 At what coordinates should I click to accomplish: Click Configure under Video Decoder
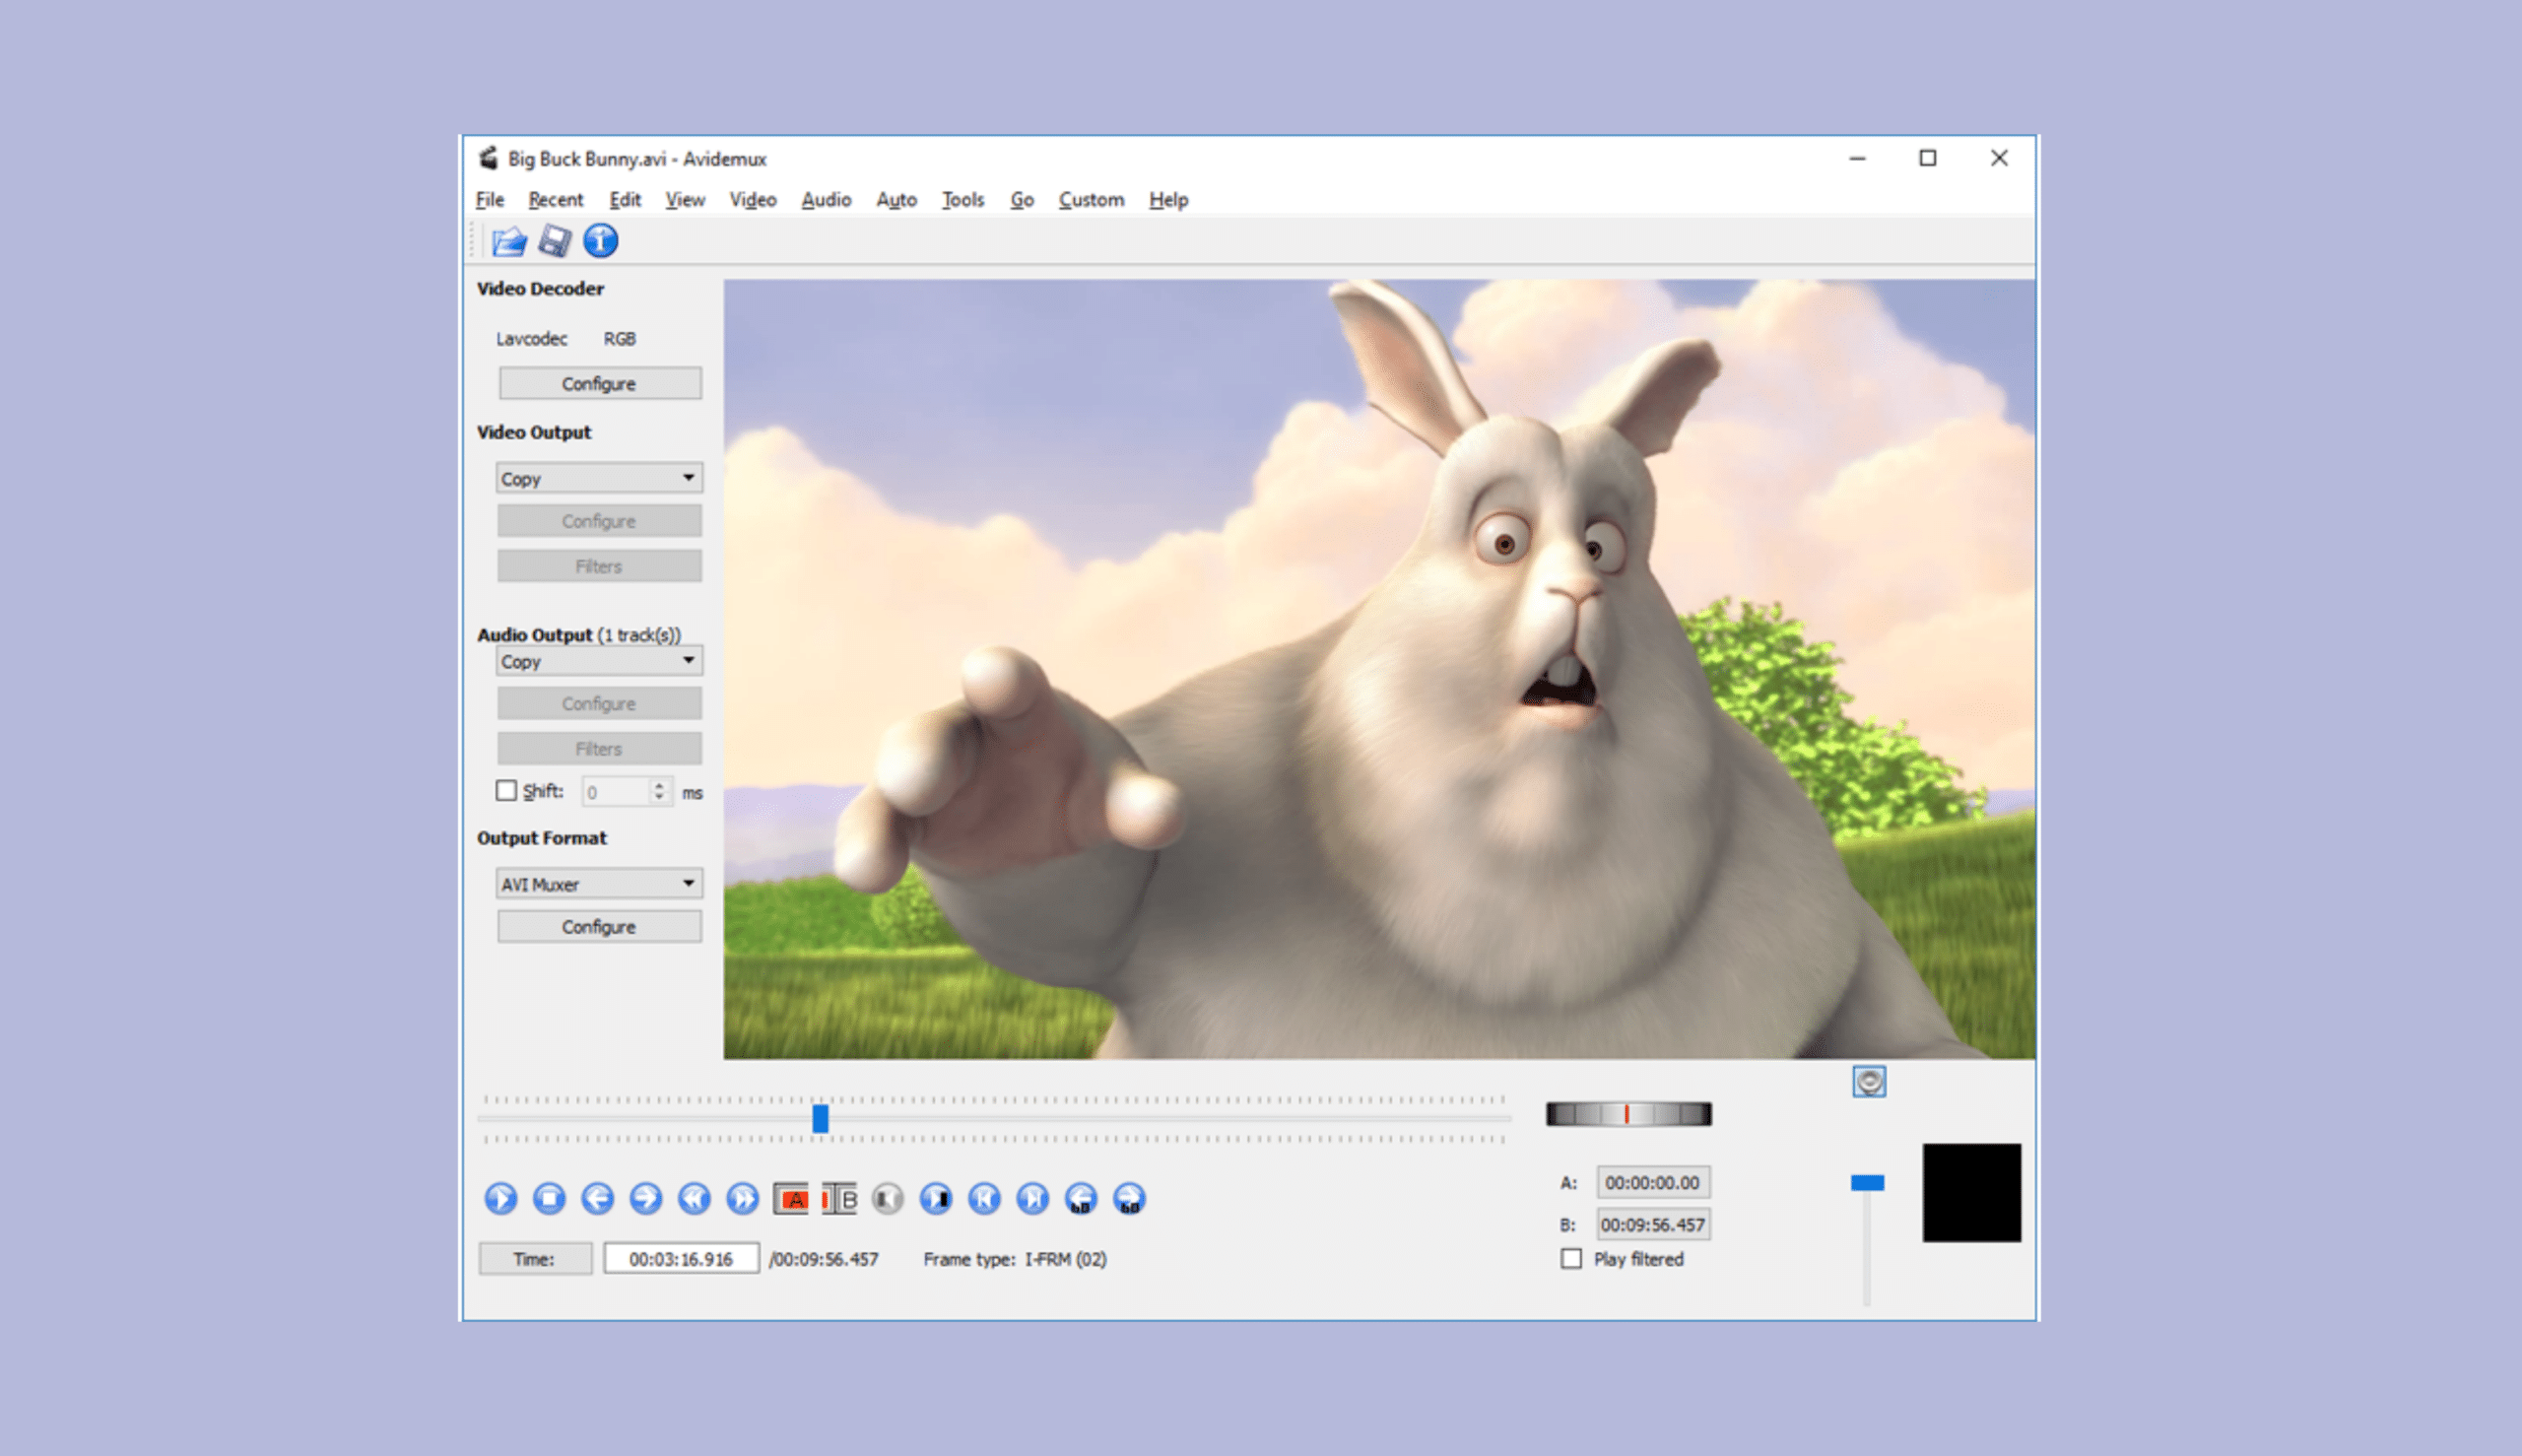[600, 383]
